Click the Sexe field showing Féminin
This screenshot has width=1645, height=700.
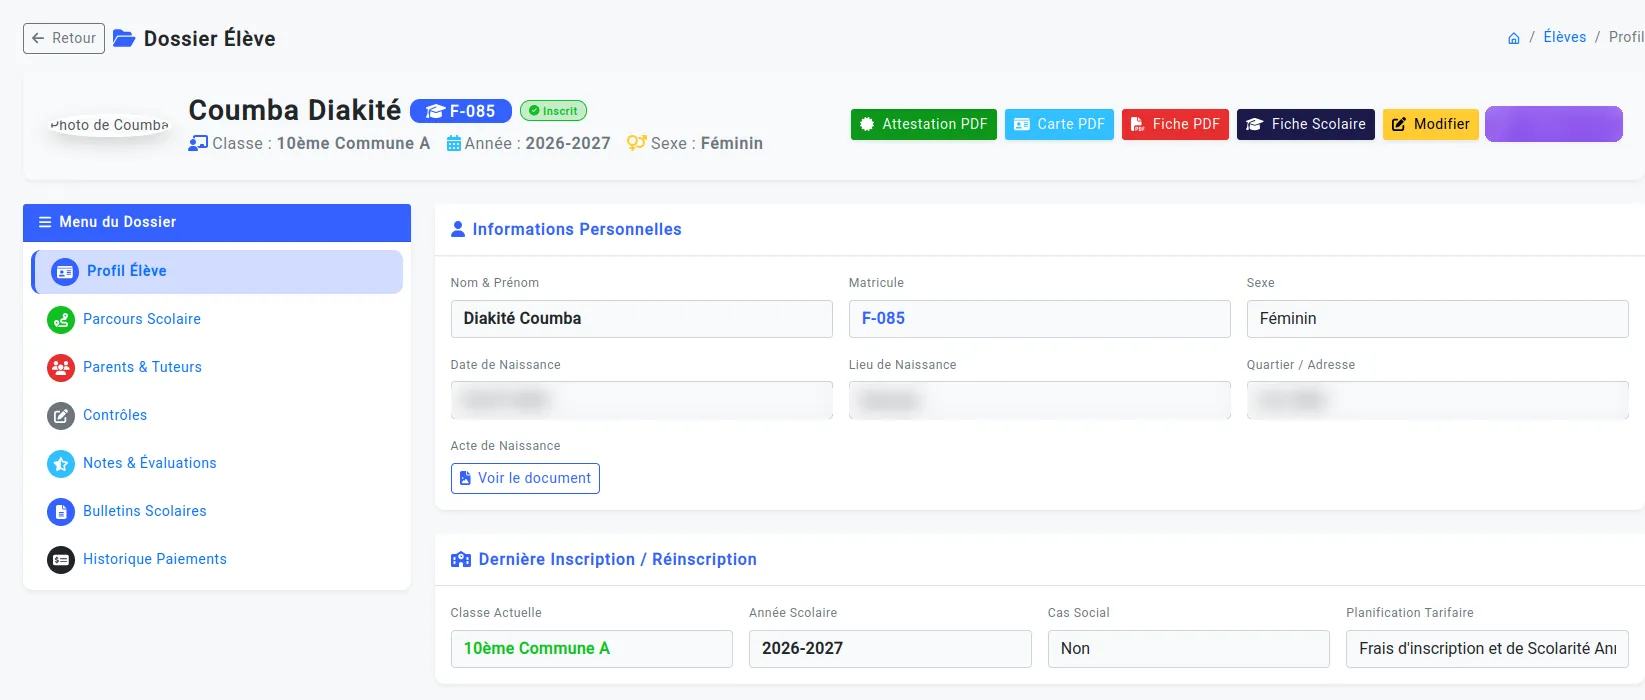pyautogui.click(x=1438, y=319)
